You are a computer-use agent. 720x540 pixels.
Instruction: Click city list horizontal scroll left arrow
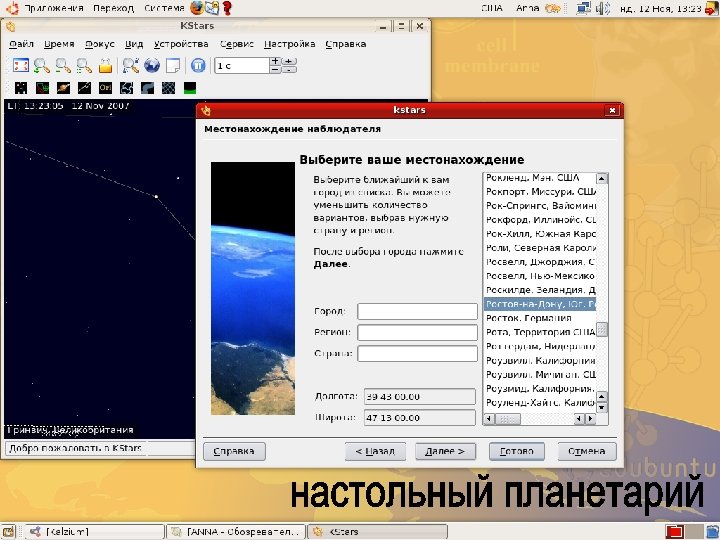489,419
